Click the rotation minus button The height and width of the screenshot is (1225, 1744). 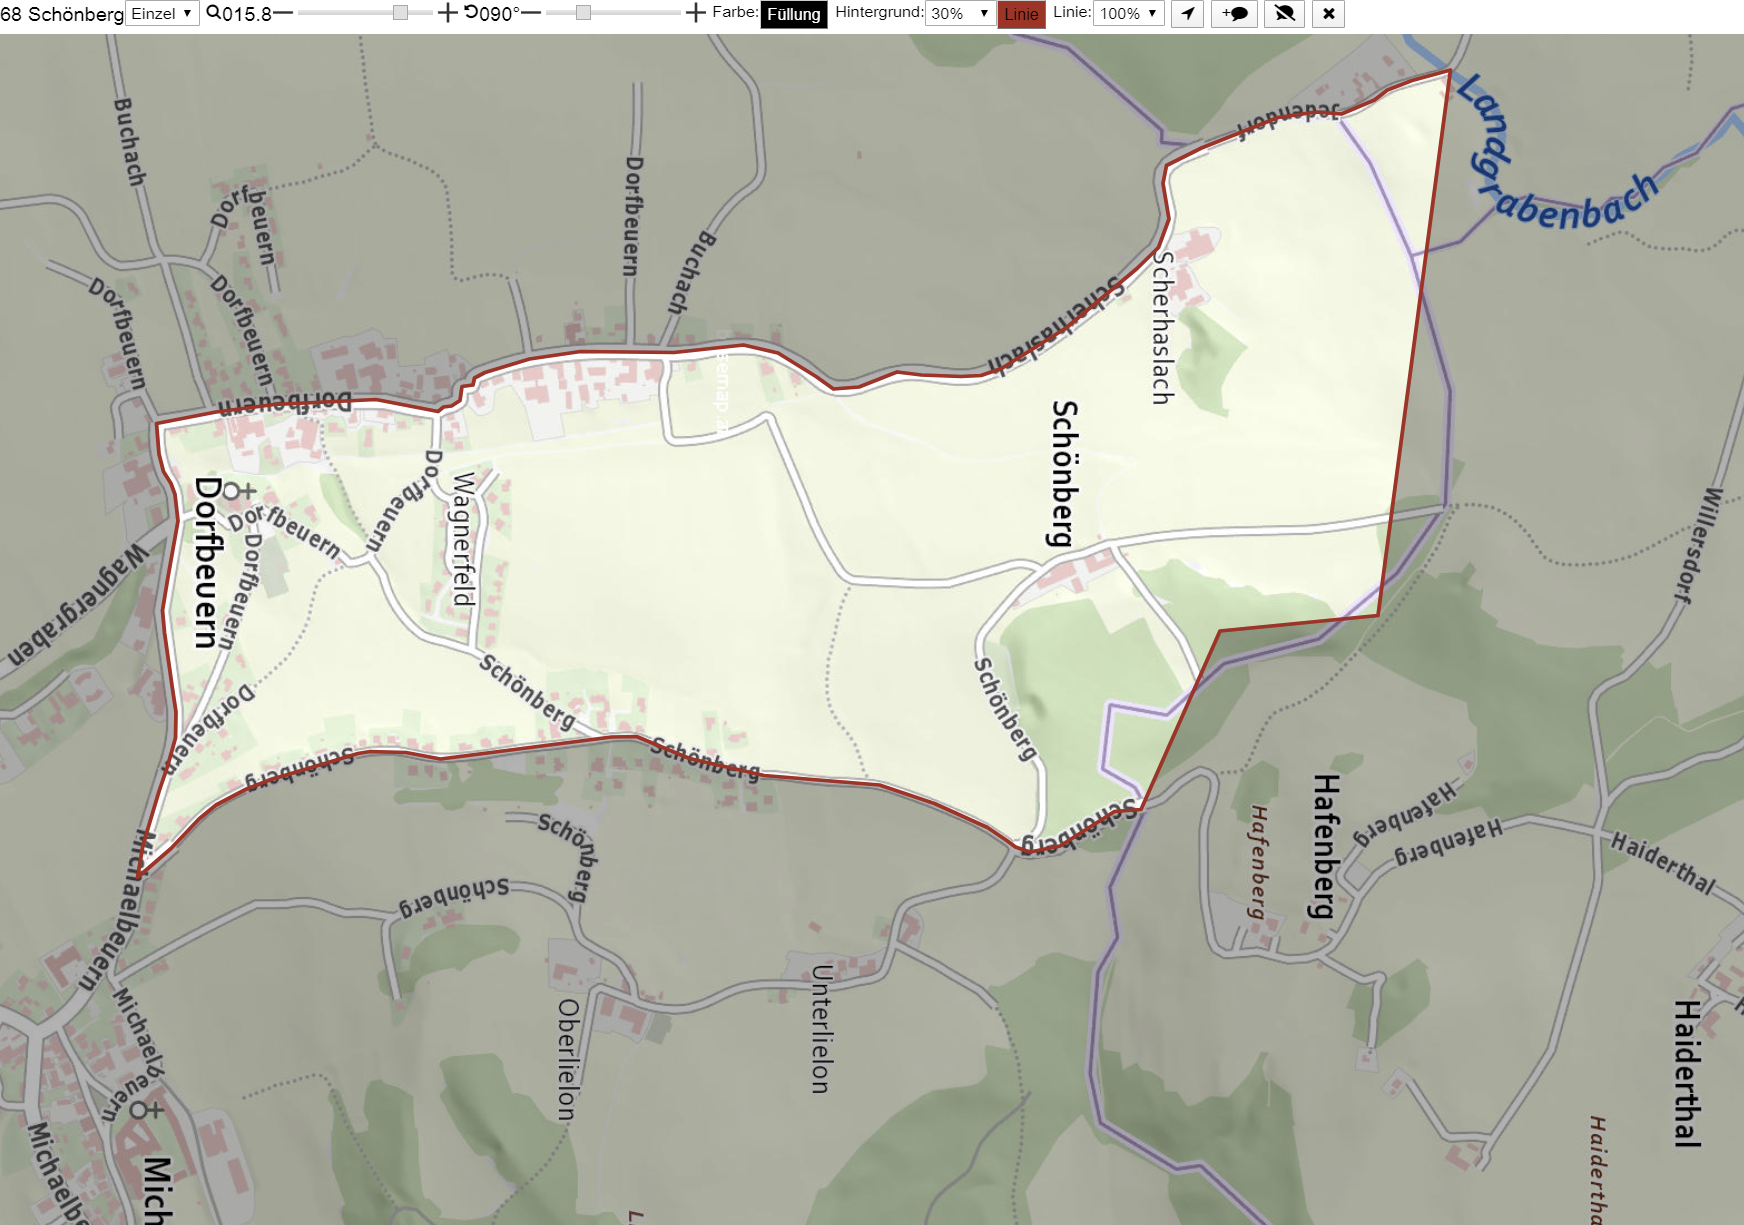click(531, 13)
